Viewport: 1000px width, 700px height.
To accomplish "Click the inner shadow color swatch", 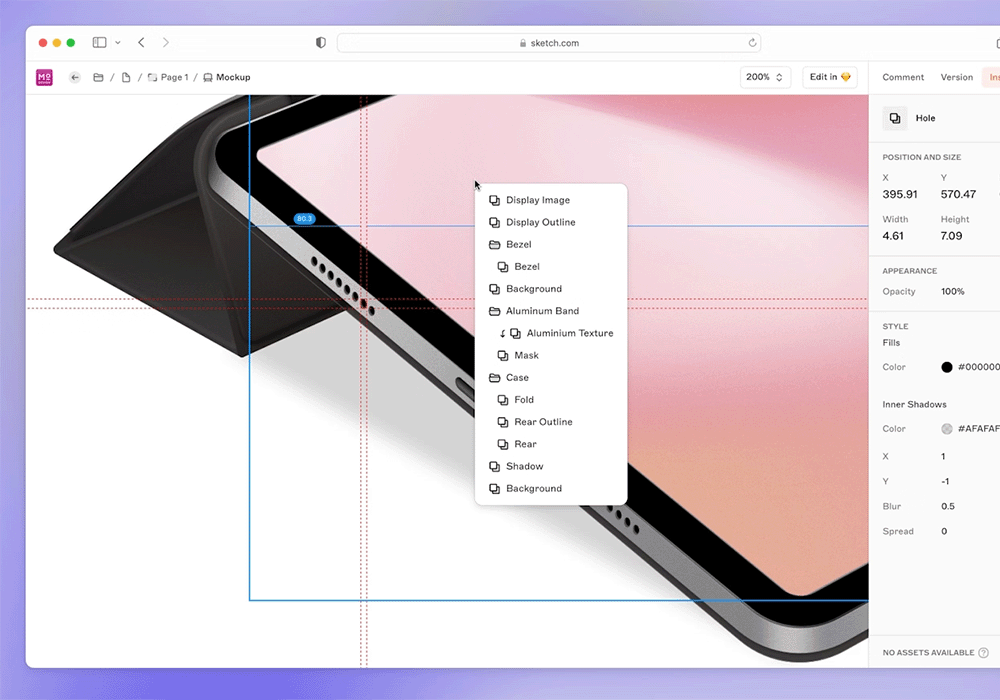I will tap(946, 429).
